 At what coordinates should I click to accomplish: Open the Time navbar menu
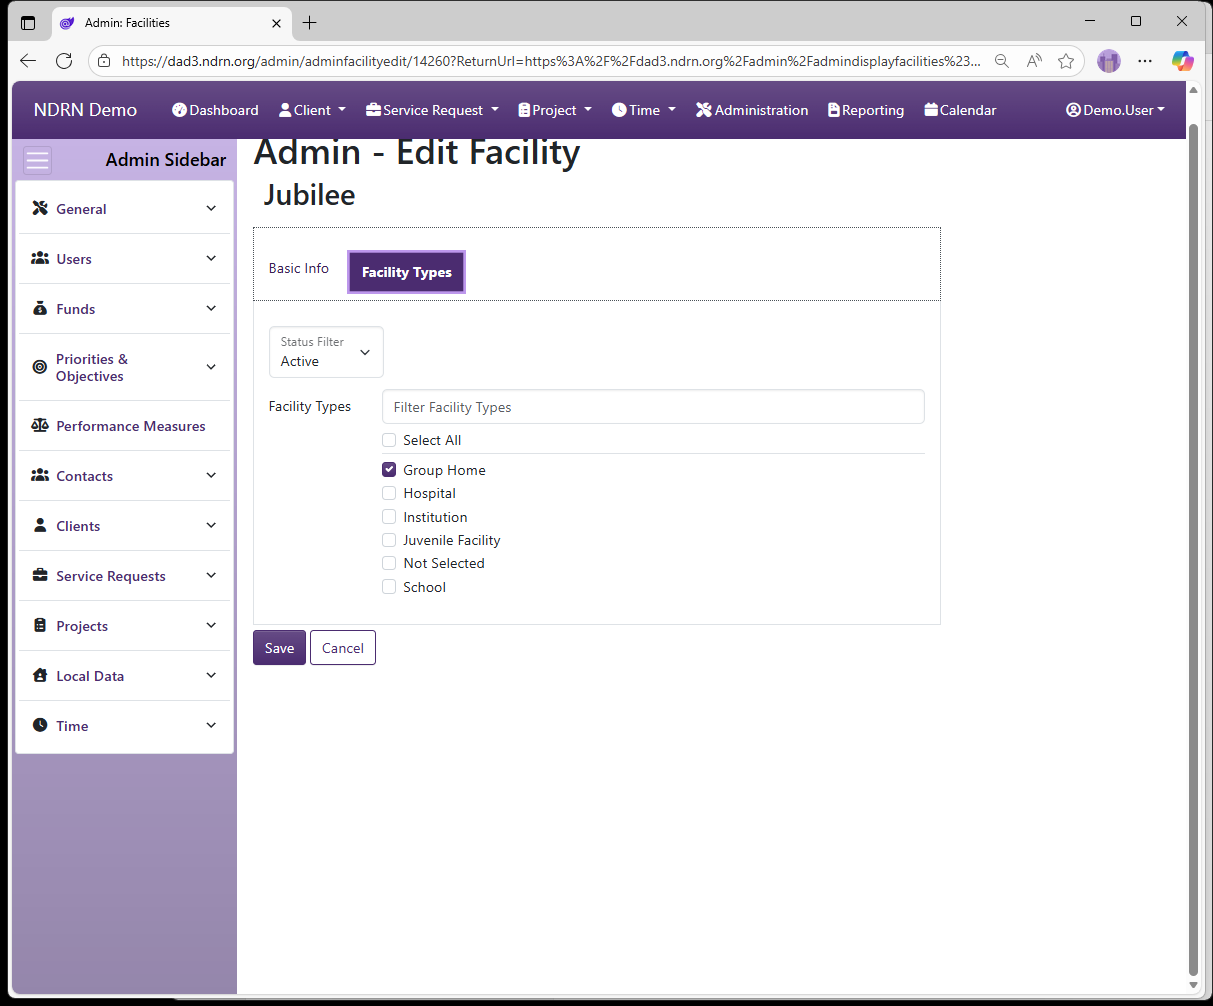coord(644,110)
